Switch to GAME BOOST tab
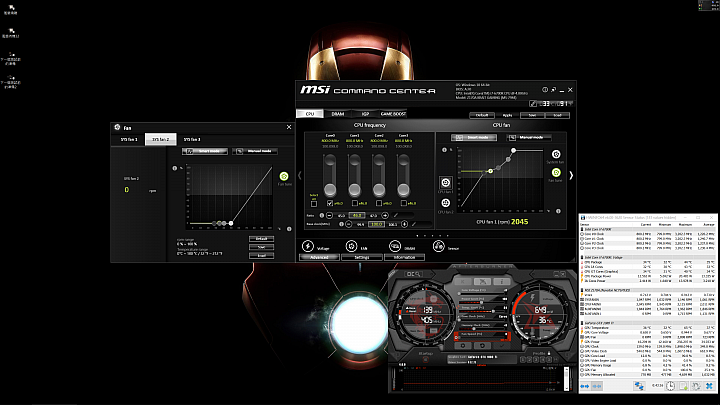Viewport: 720px width, 405px height. pos(393,113)
